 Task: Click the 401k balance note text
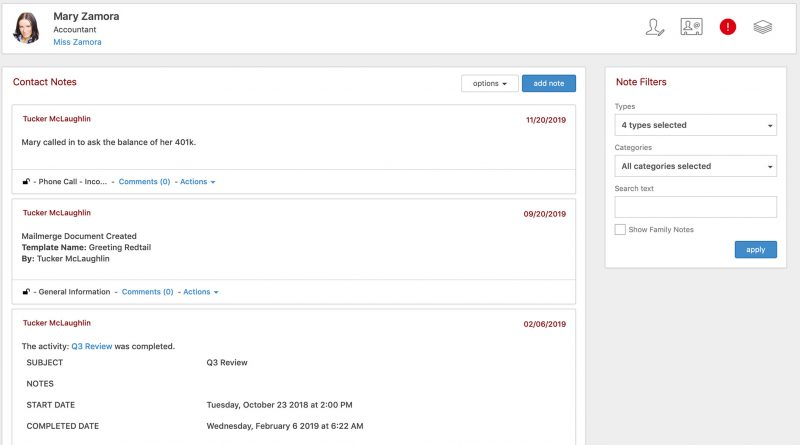[x=109, y=142]
